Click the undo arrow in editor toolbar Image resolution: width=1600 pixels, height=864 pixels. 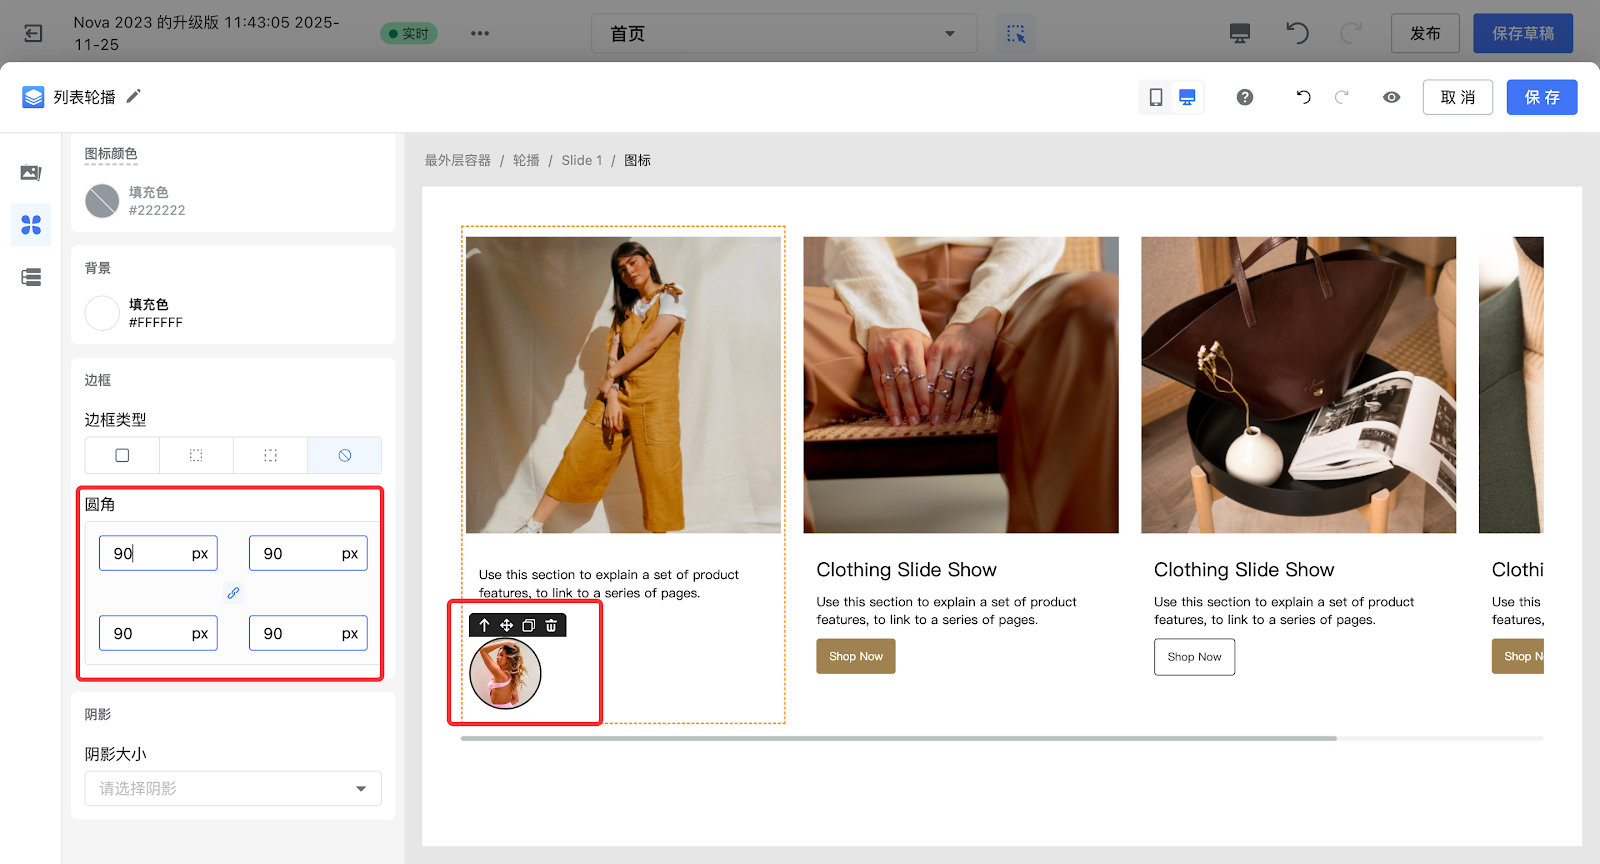[1303, 97]
